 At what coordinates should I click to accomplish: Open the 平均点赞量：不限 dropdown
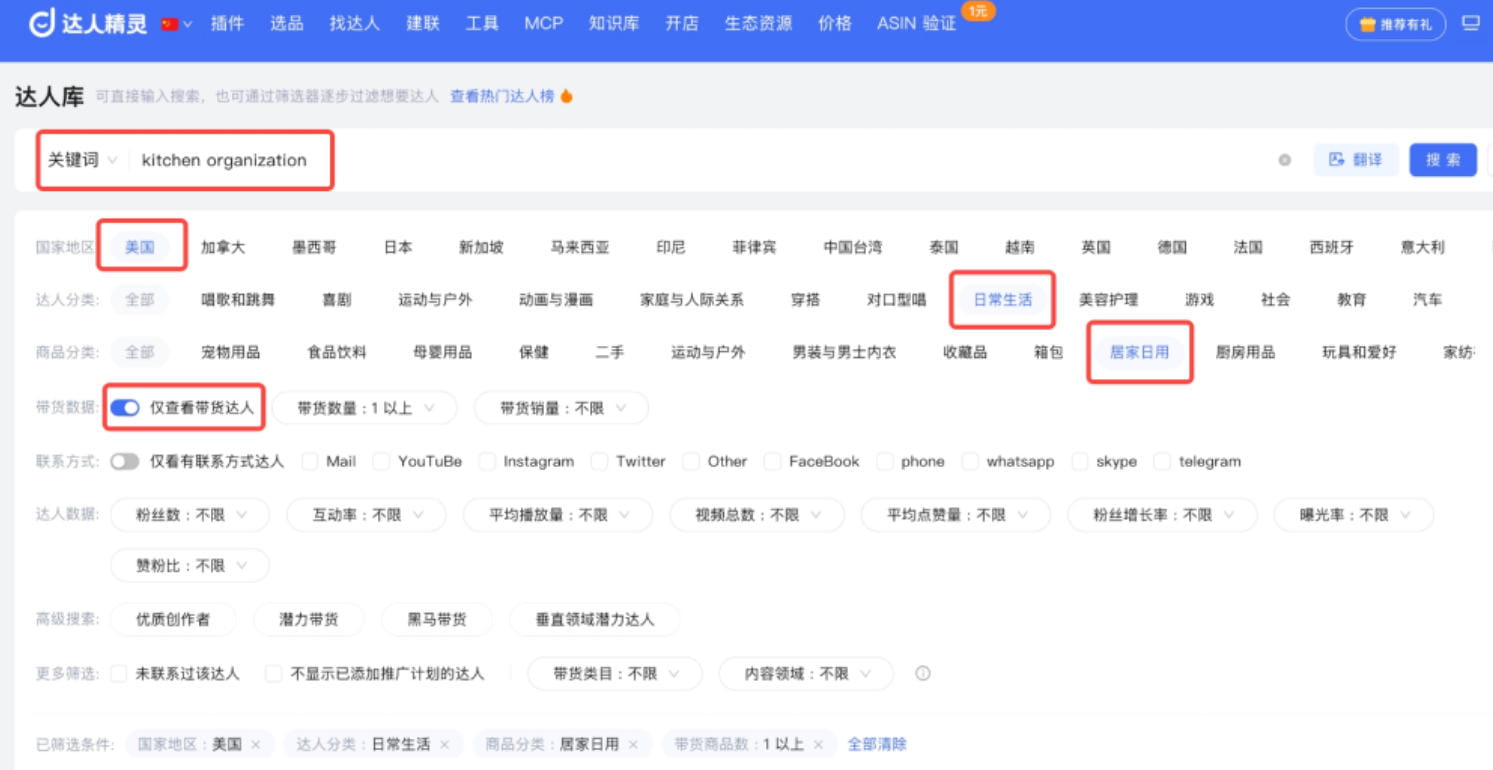tap(956, 515)
